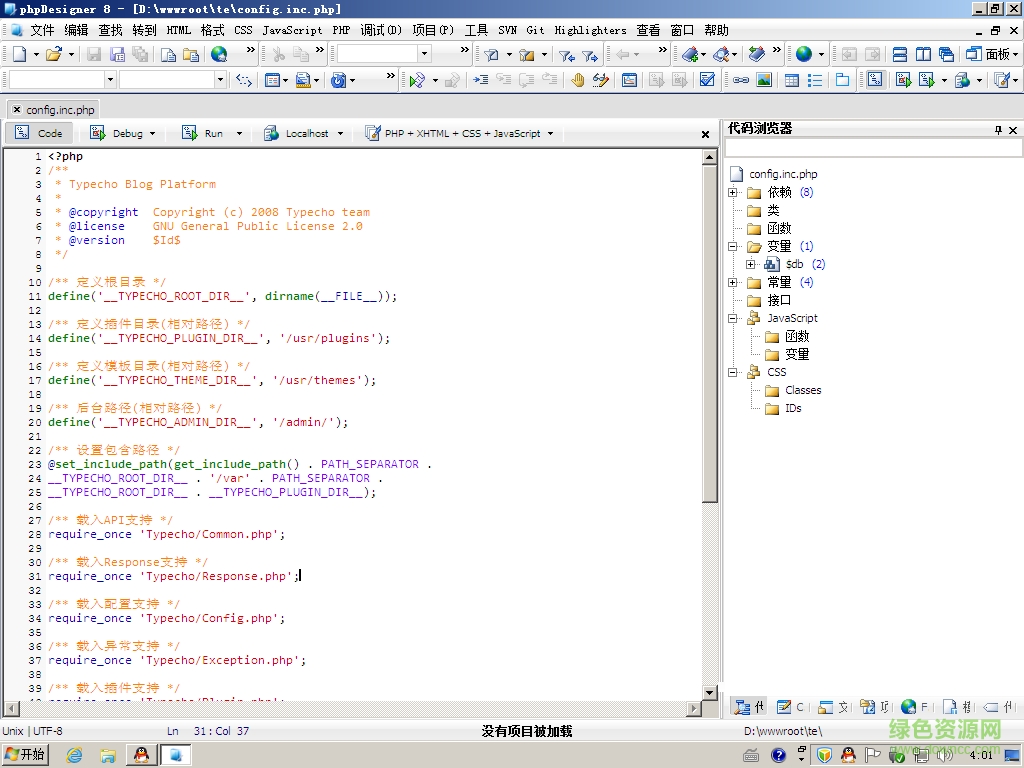Insert an unordered list via the list icon
This screenshot has width=1024, height=768.
[814, 79]
